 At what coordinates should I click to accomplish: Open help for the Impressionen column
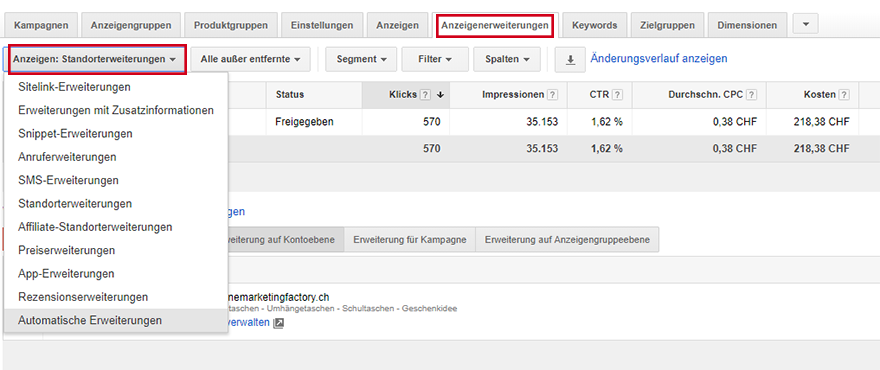552,95
